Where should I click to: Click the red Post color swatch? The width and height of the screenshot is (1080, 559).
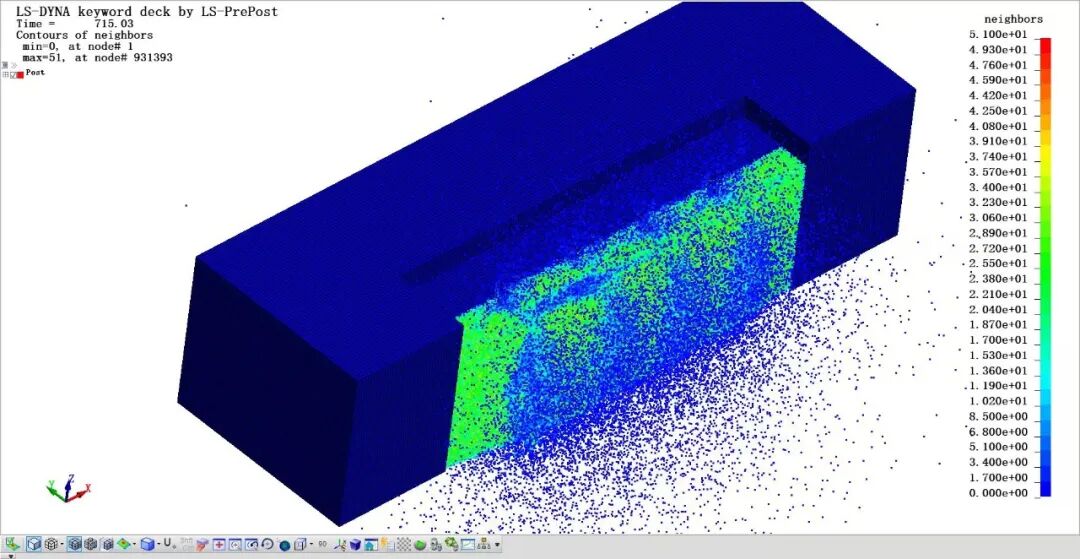21,74
